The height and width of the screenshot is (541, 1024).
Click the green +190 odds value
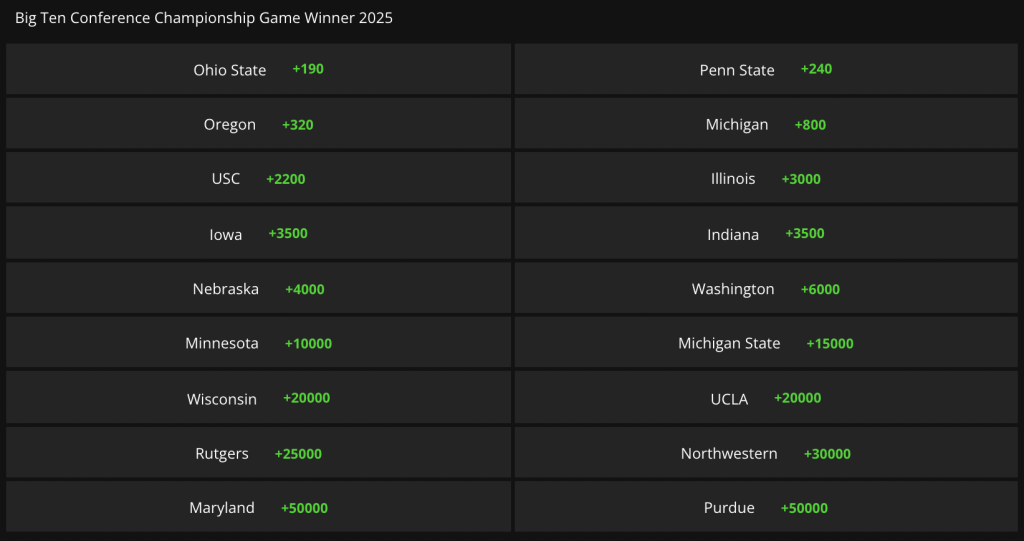(308, 69)
